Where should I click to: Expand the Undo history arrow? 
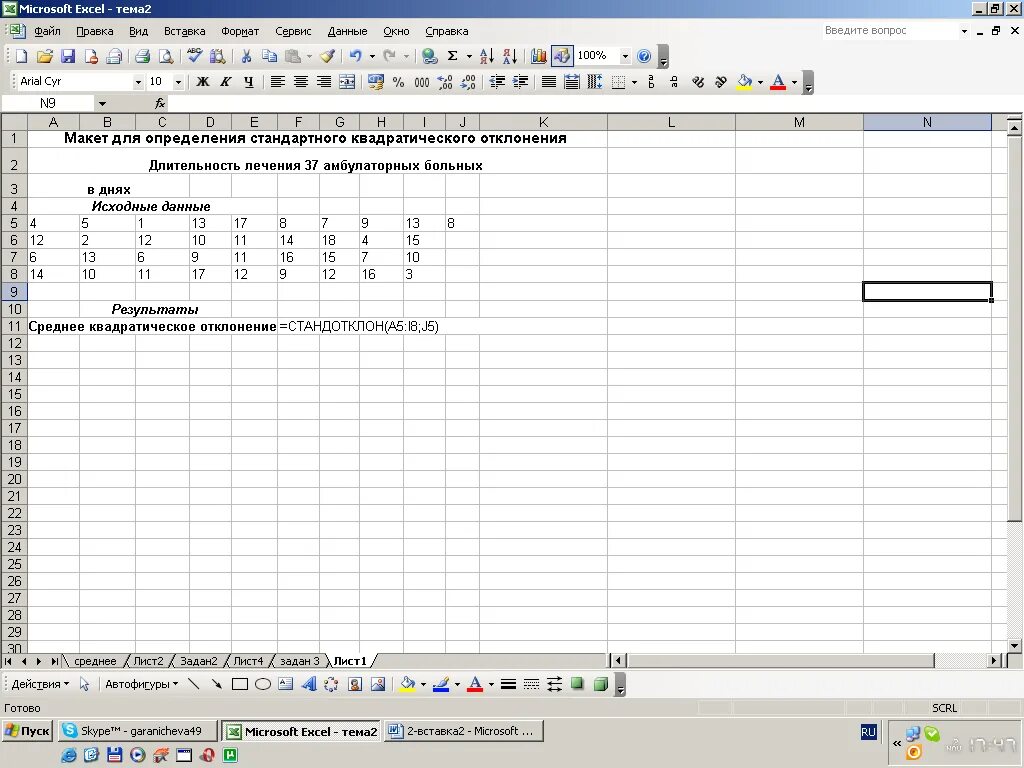click(x=372, y=56)
